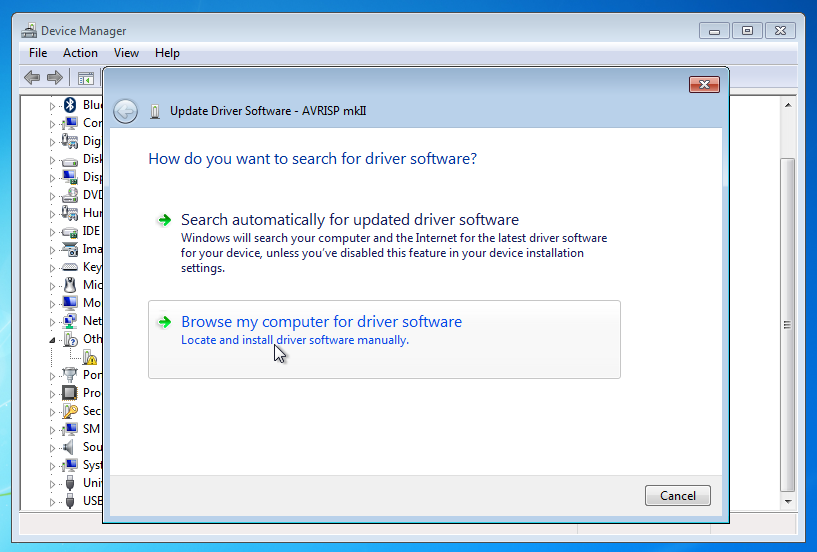Open the View menu
This screenshot has height=552, width=817.
coord(126,53)
